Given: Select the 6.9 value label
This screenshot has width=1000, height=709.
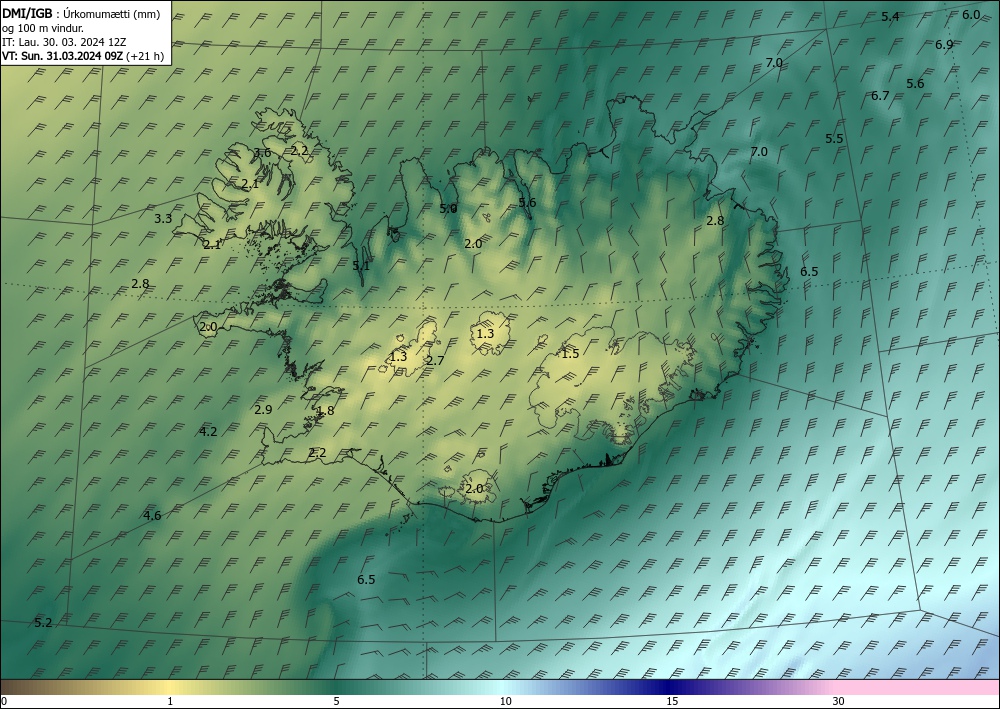Looking at the screenshot, I should (945, 45).
